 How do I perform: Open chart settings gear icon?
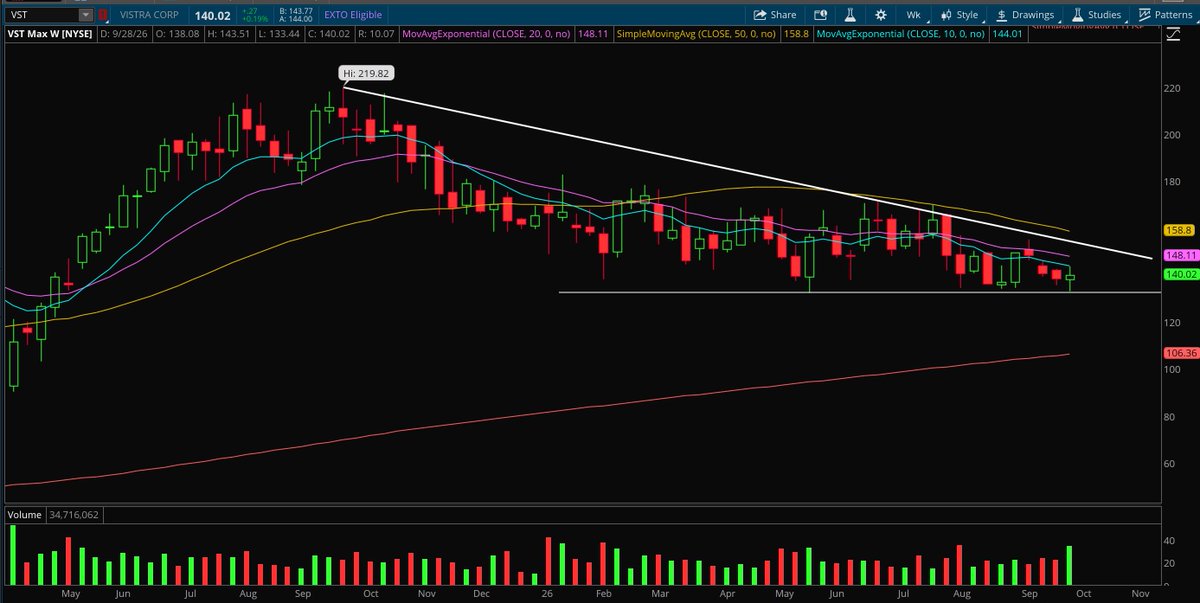click(880, 15)
